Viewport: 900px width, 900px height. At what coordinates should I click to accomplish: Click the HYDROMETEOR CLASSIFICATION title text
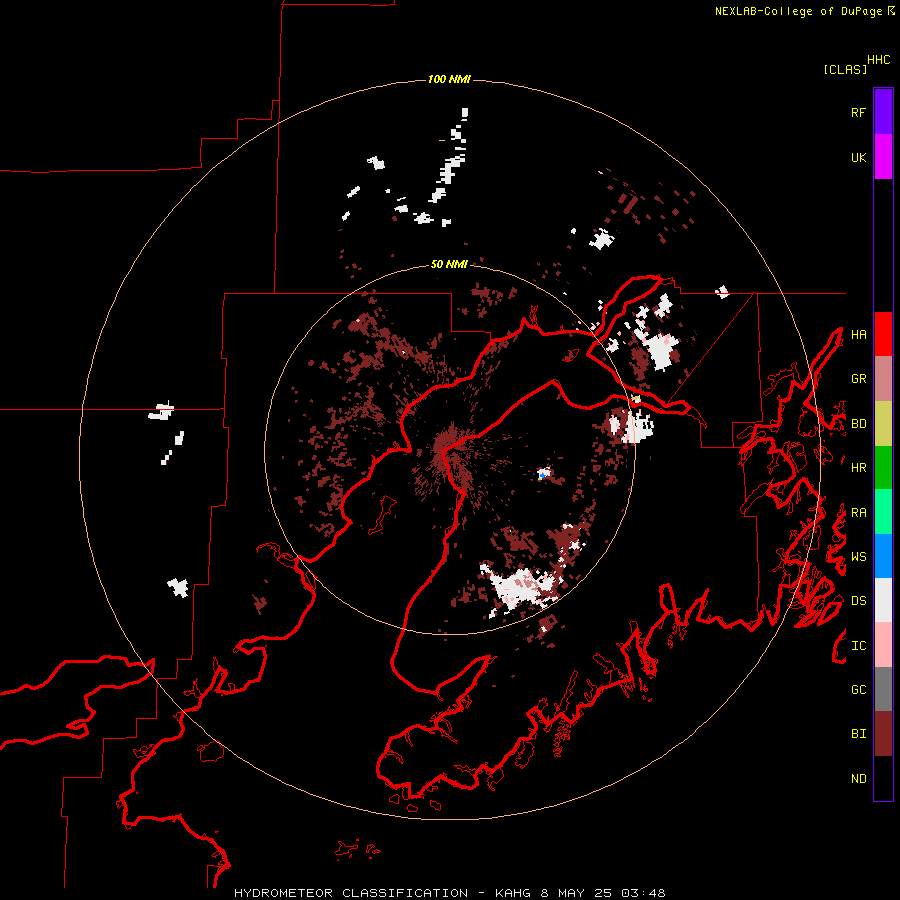tap(351, 893)
